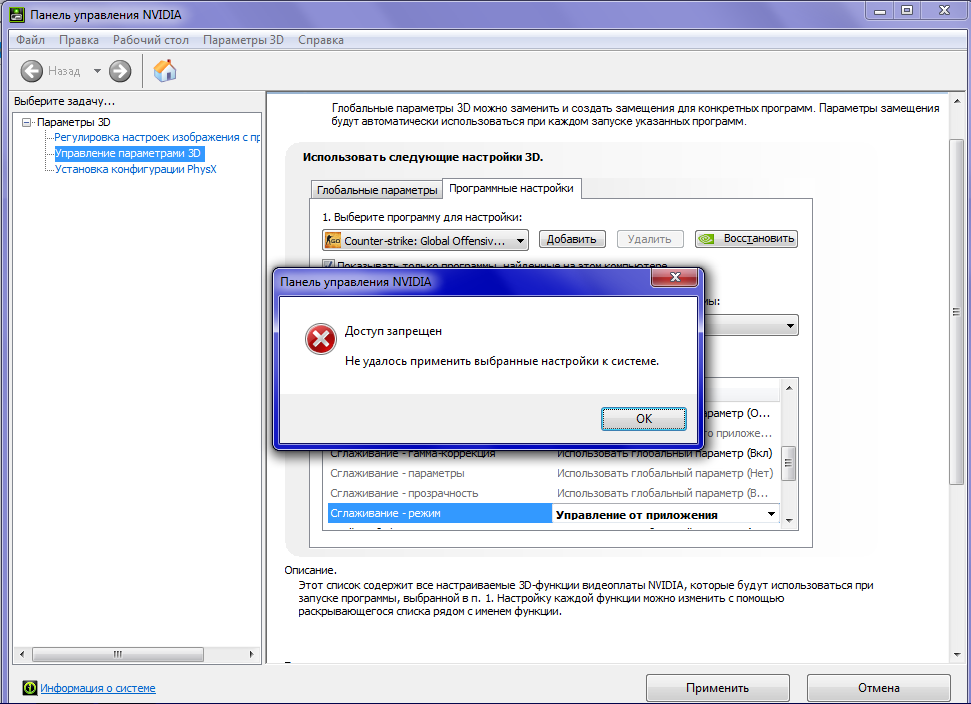Select the Программные настройки tab
Viewport: 971px width, 704px height.
click(x=512, y=188)
